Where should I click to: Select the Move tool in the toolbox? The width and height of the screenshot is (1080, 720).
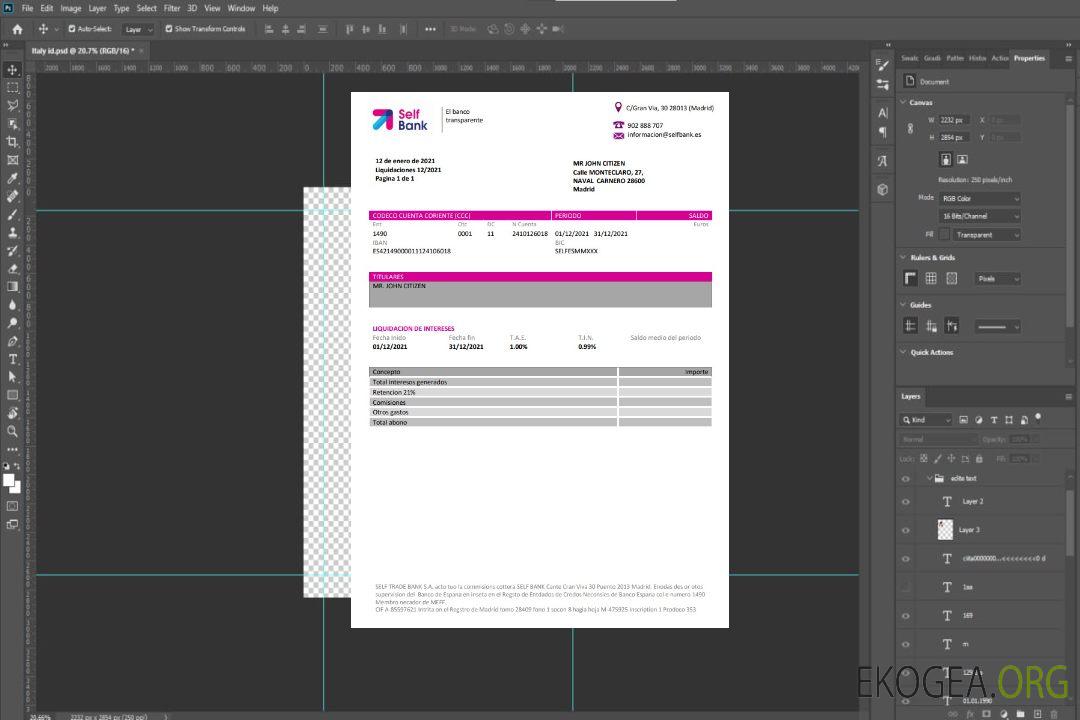12,70
